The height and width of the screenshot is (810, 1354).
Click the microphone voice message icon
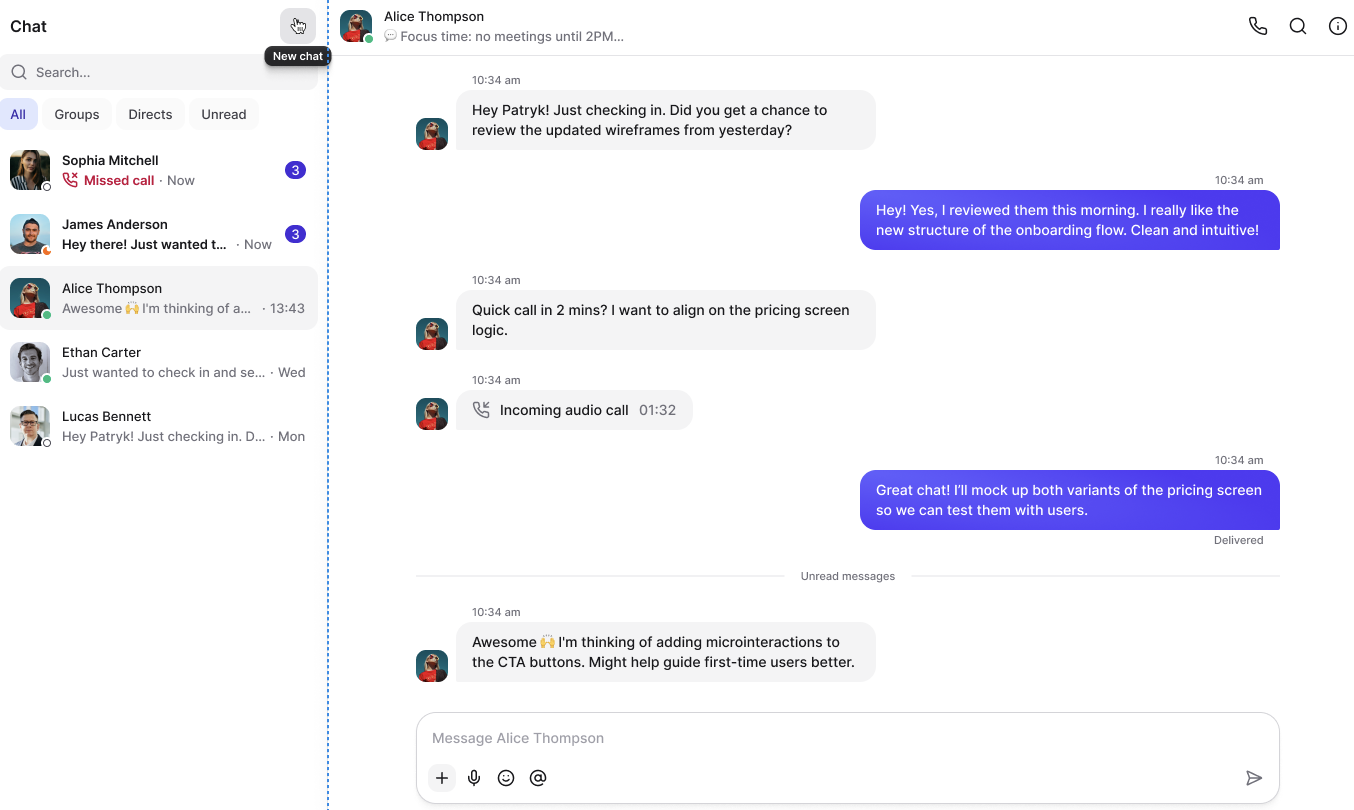tap(474, 778)
